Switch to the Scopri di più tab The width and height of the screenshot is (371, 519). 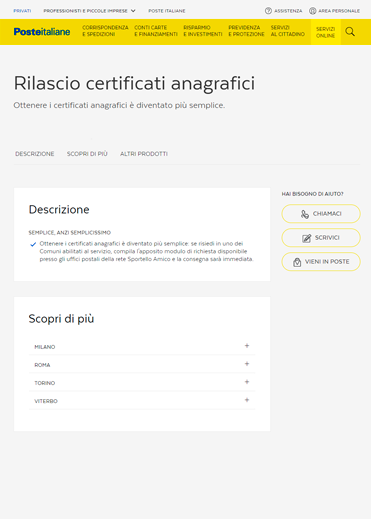click(87, 154)
